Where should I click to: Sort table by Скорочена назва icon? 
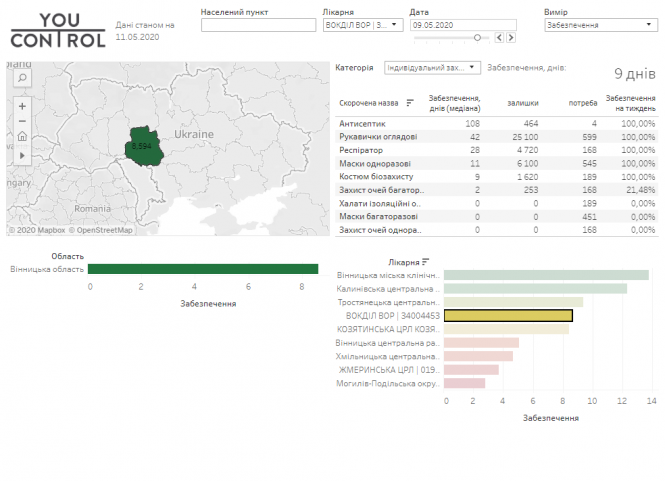pos(410,103)
